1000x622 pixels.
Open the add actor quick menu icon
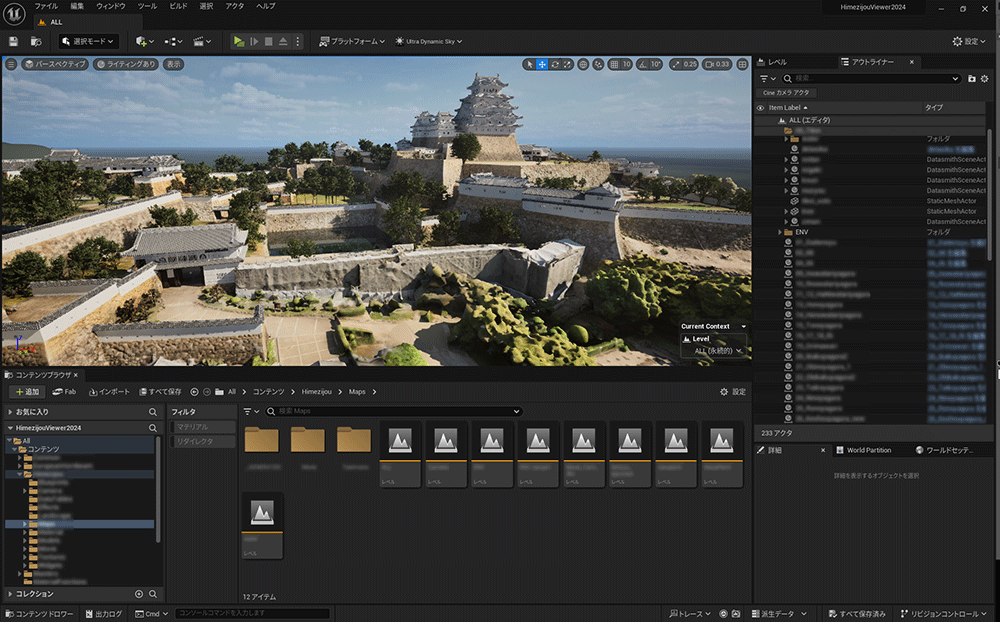pyautogui.click(x=143, y=41)
